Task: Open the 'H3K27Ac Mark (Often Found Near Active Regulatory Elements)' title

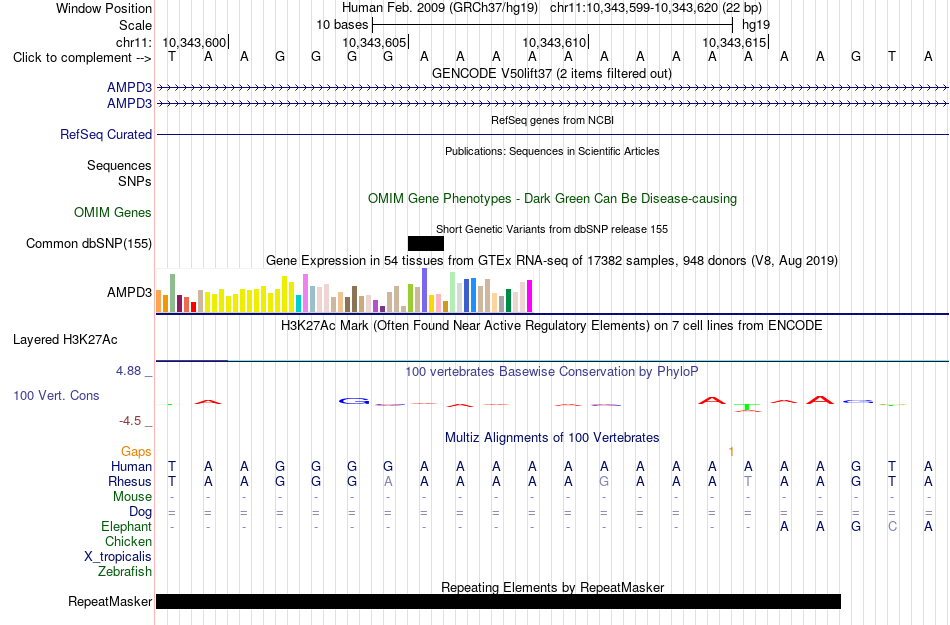Action: coord(552,326)
